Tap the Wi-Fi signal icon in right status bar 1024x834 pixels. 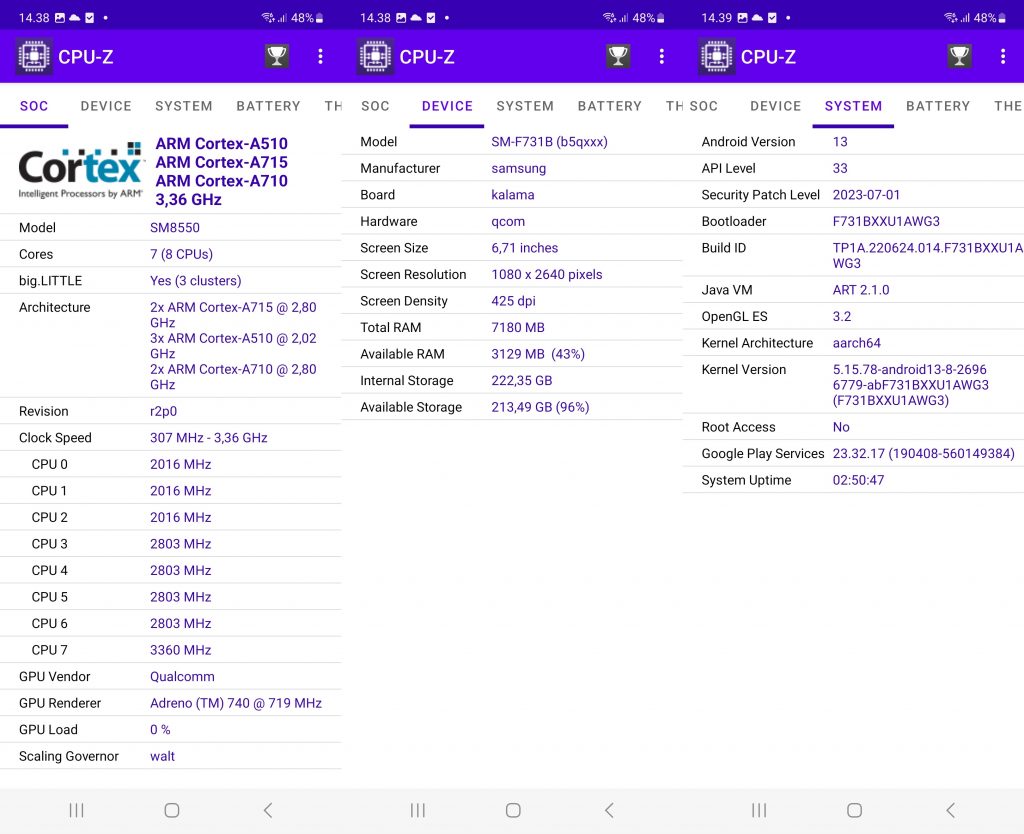950,18
